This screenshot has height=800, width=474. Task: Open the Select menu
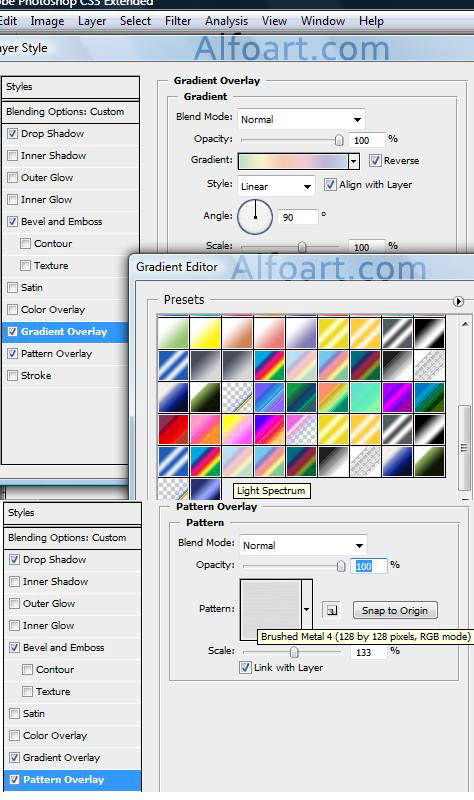click(135, 21)
